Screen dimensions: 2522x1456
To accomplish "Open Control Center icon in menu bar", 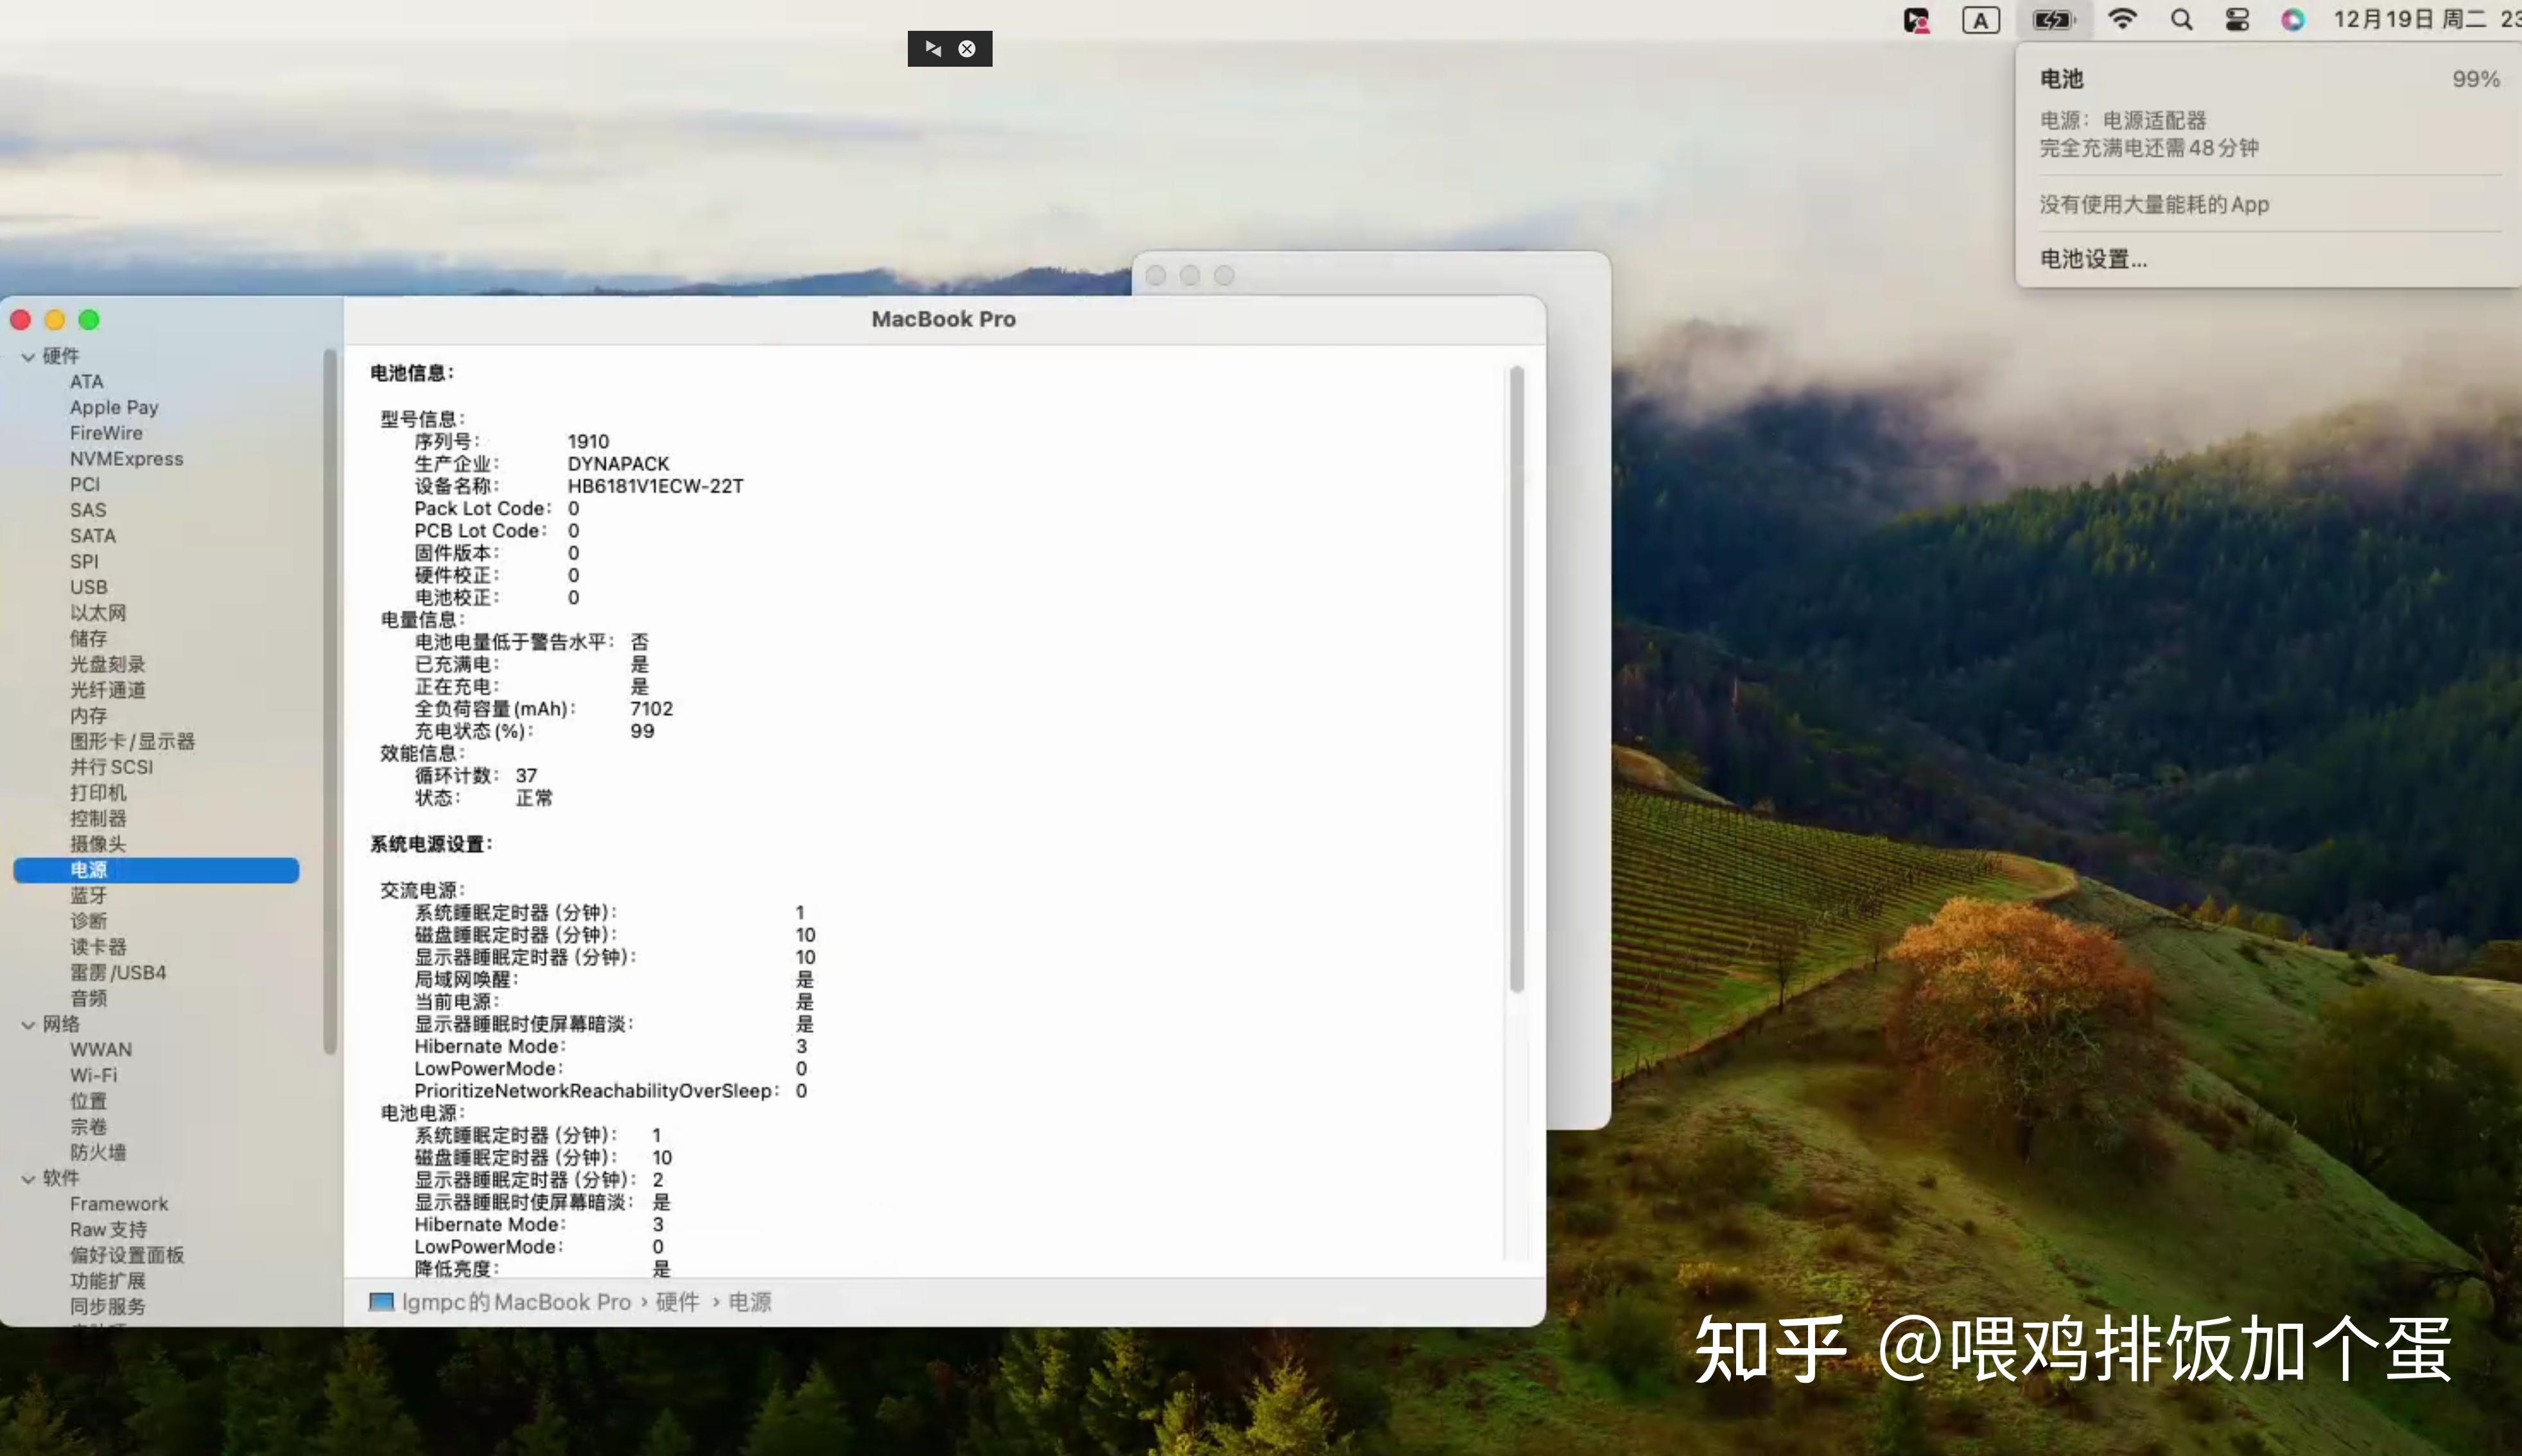I will coord(2237,20).
